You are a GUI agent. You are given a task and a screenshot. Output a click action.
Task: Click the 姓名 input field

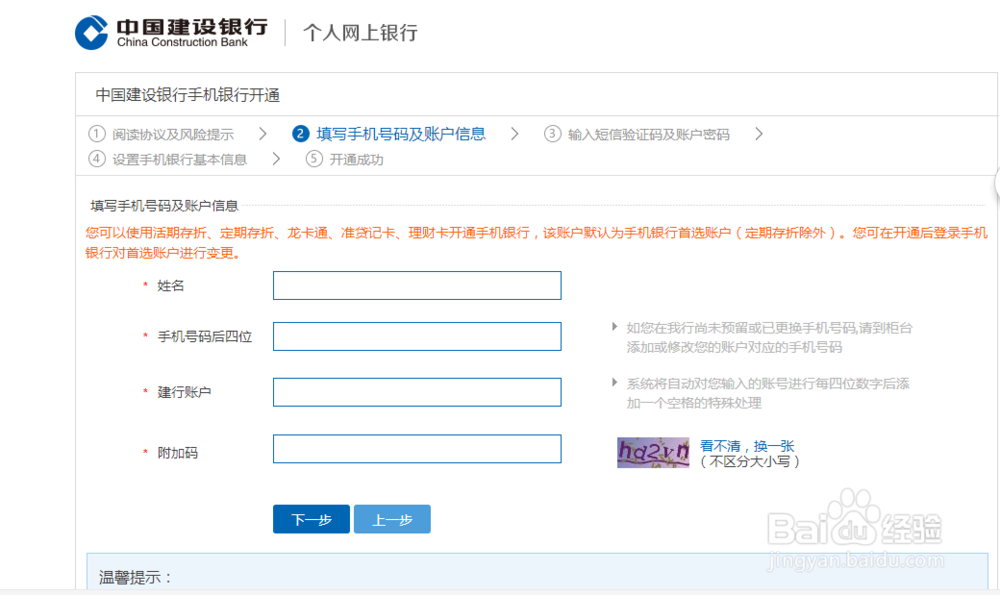(417, 286)
